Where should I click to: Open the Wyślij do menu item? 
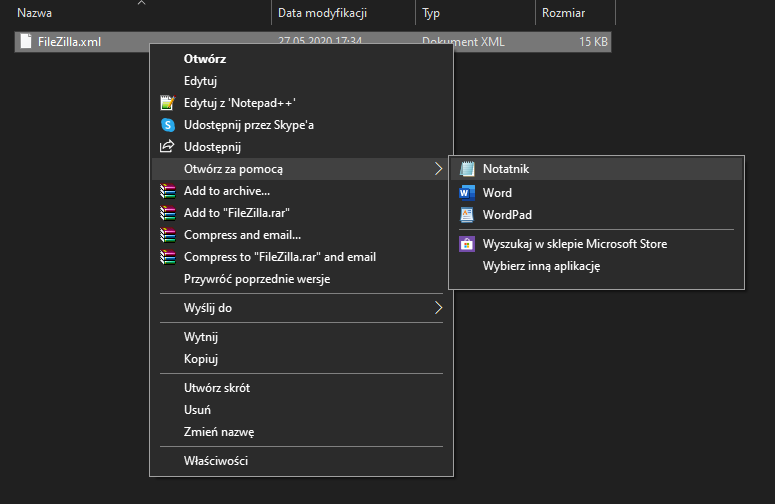coord(301,308)
